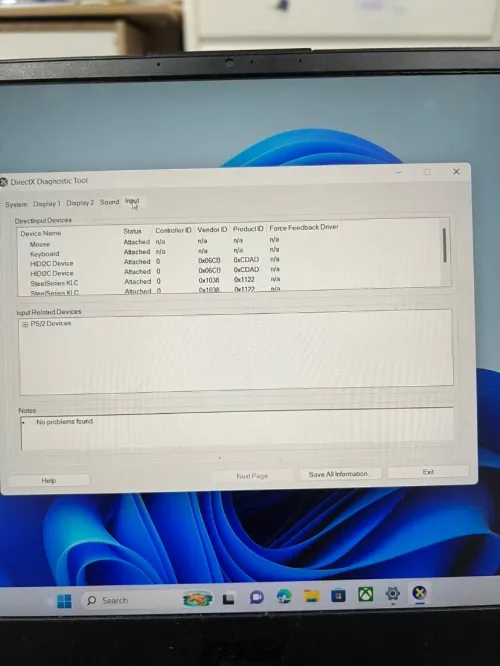500x666 pixels.
Task: Select the Input tab
Action: click(x=132, y=201)
